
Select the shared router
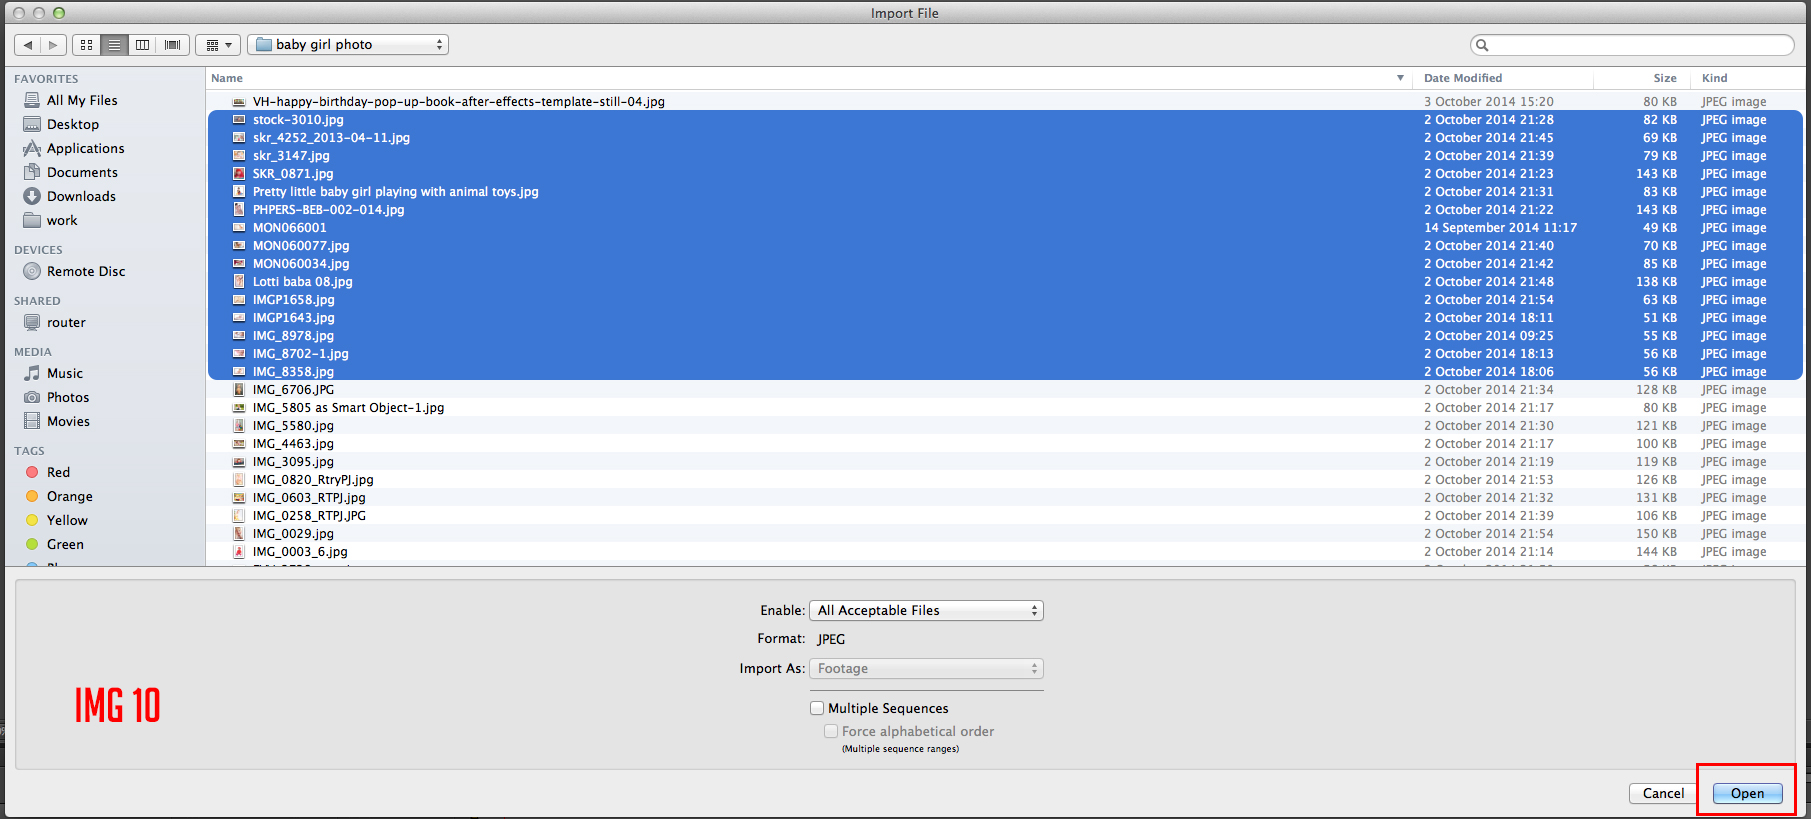click(x=66, y=322)
